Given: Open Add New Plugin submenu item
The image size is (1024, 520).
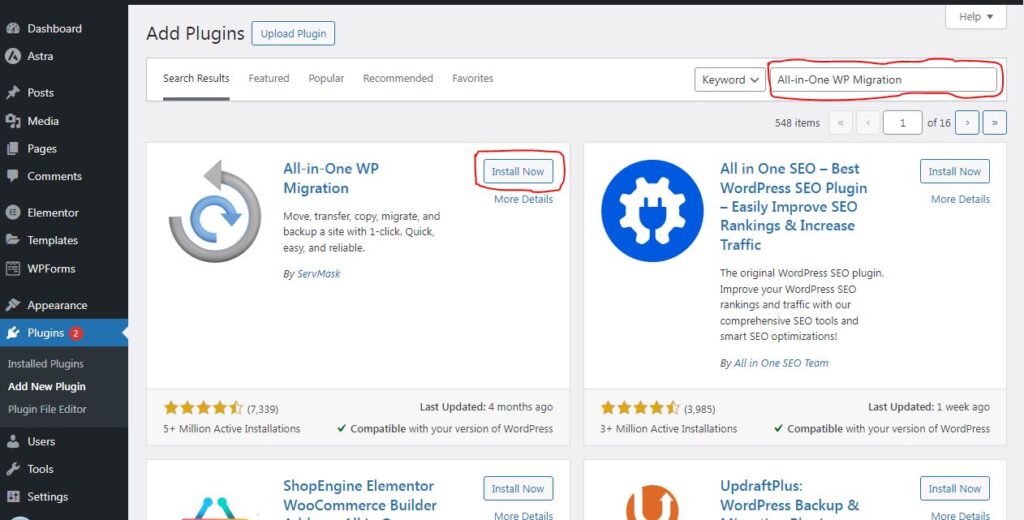Looking at the screenshot, I should pyautogui.click(x=46, y=387).
